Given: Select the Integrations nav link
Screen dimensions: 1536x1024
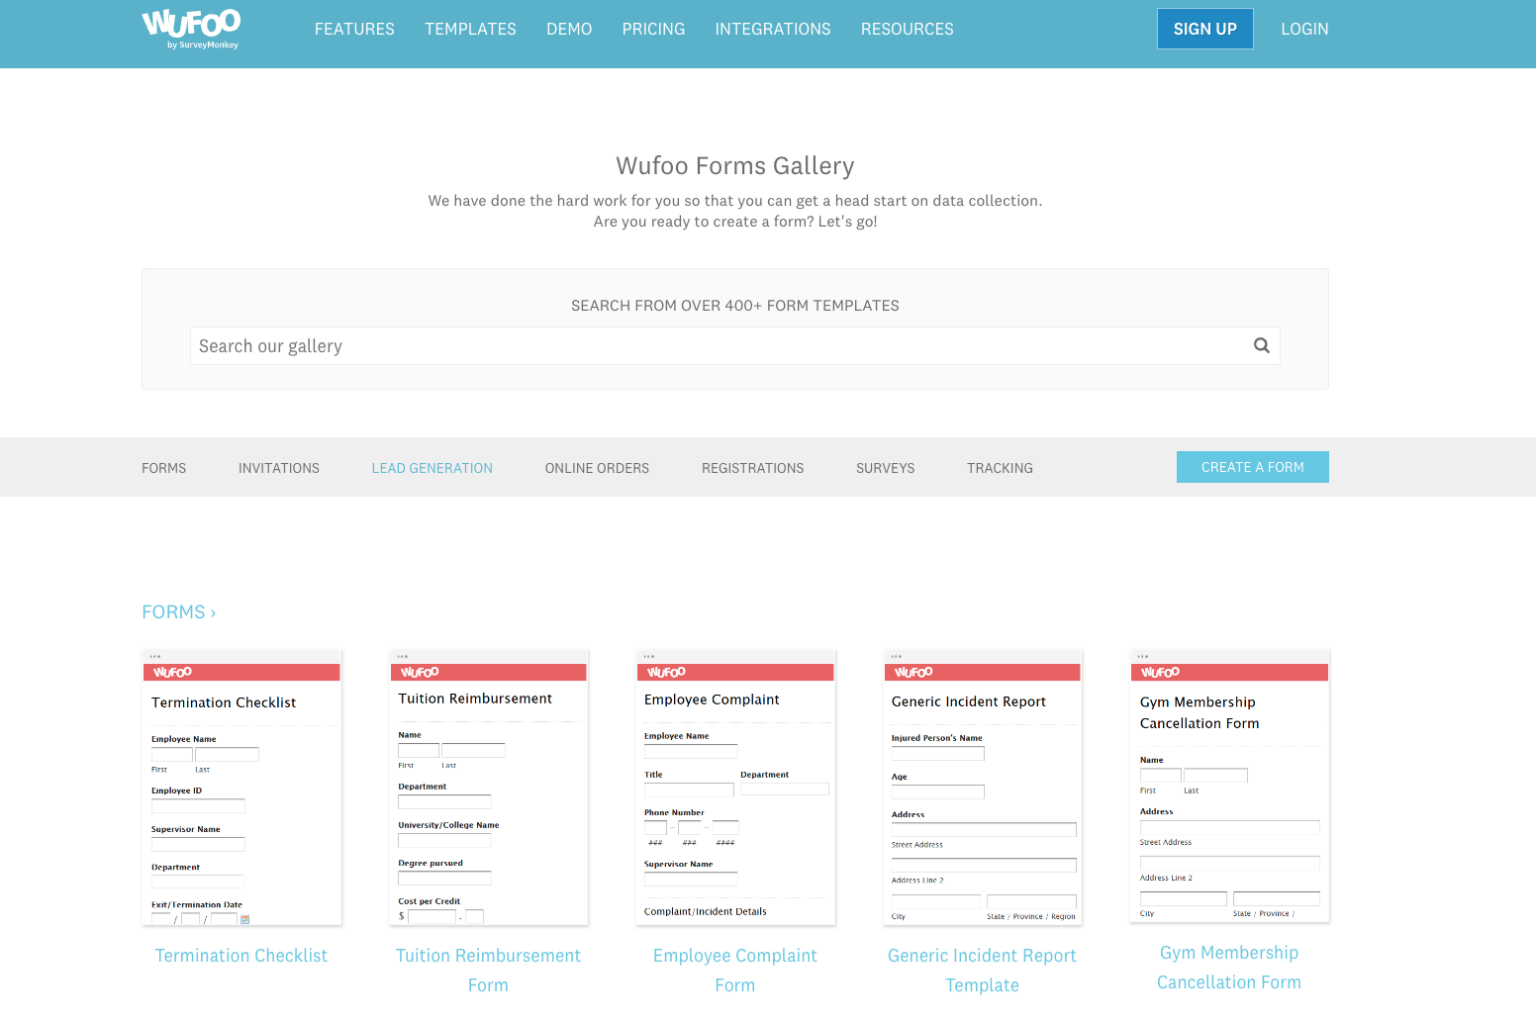Looking at the screenshot, I should click(772, 29).
